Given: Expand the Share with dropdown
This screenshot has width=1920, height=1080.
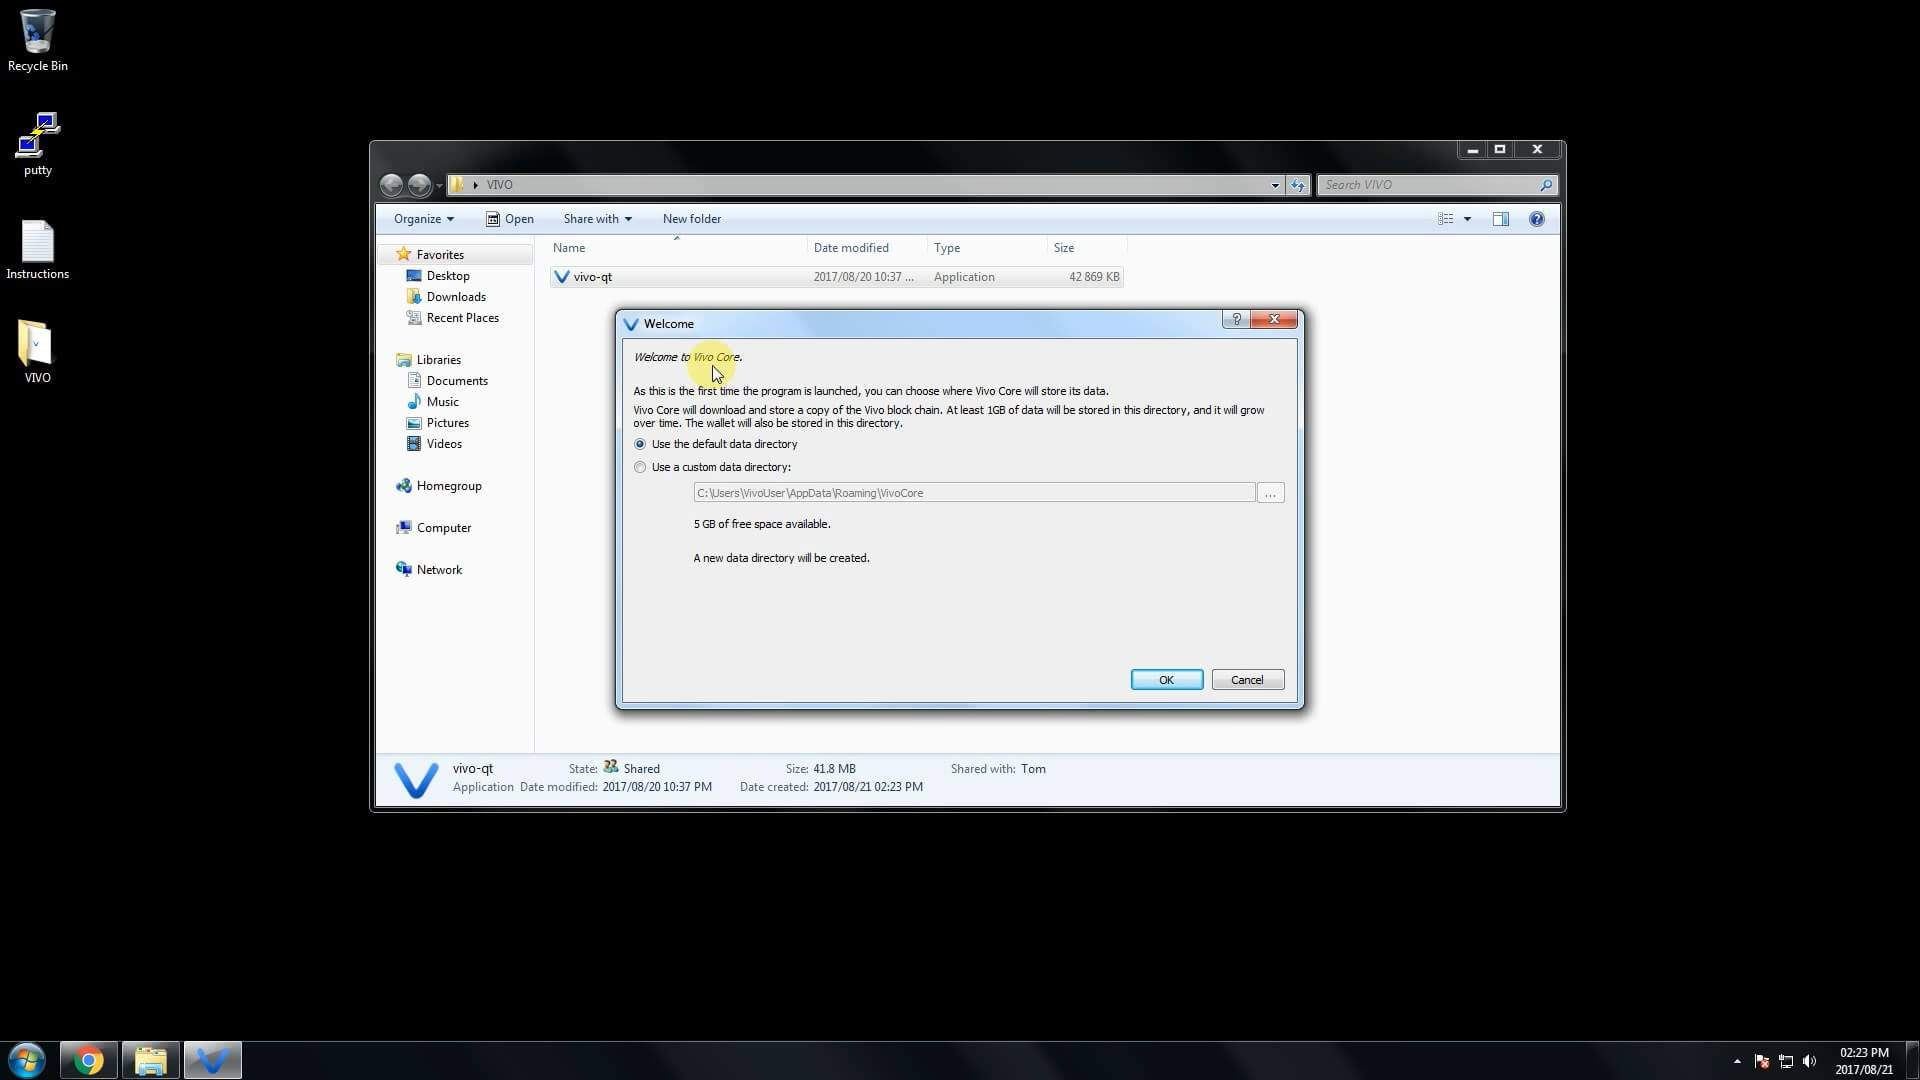Looking at the screenshot, I should [x=597, y=219].
